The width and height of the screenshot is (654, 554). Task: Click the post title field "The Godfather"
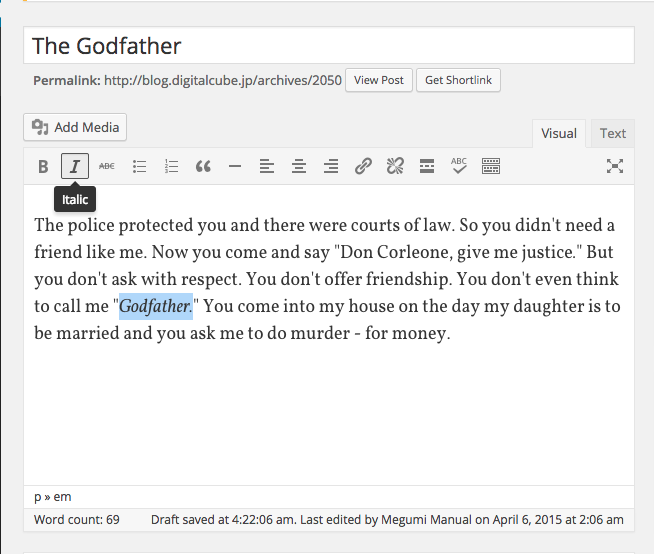pyautogui.click(x=329, y=46)
